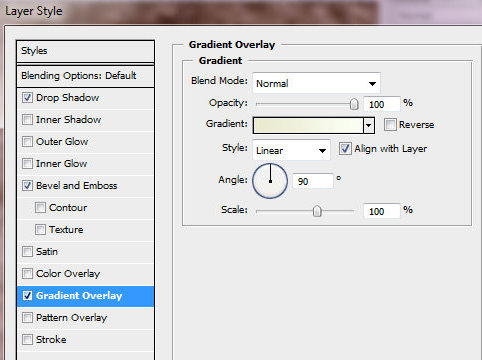
Task: Open the Inner Shadow settings label
Action: tap(68, 120)
